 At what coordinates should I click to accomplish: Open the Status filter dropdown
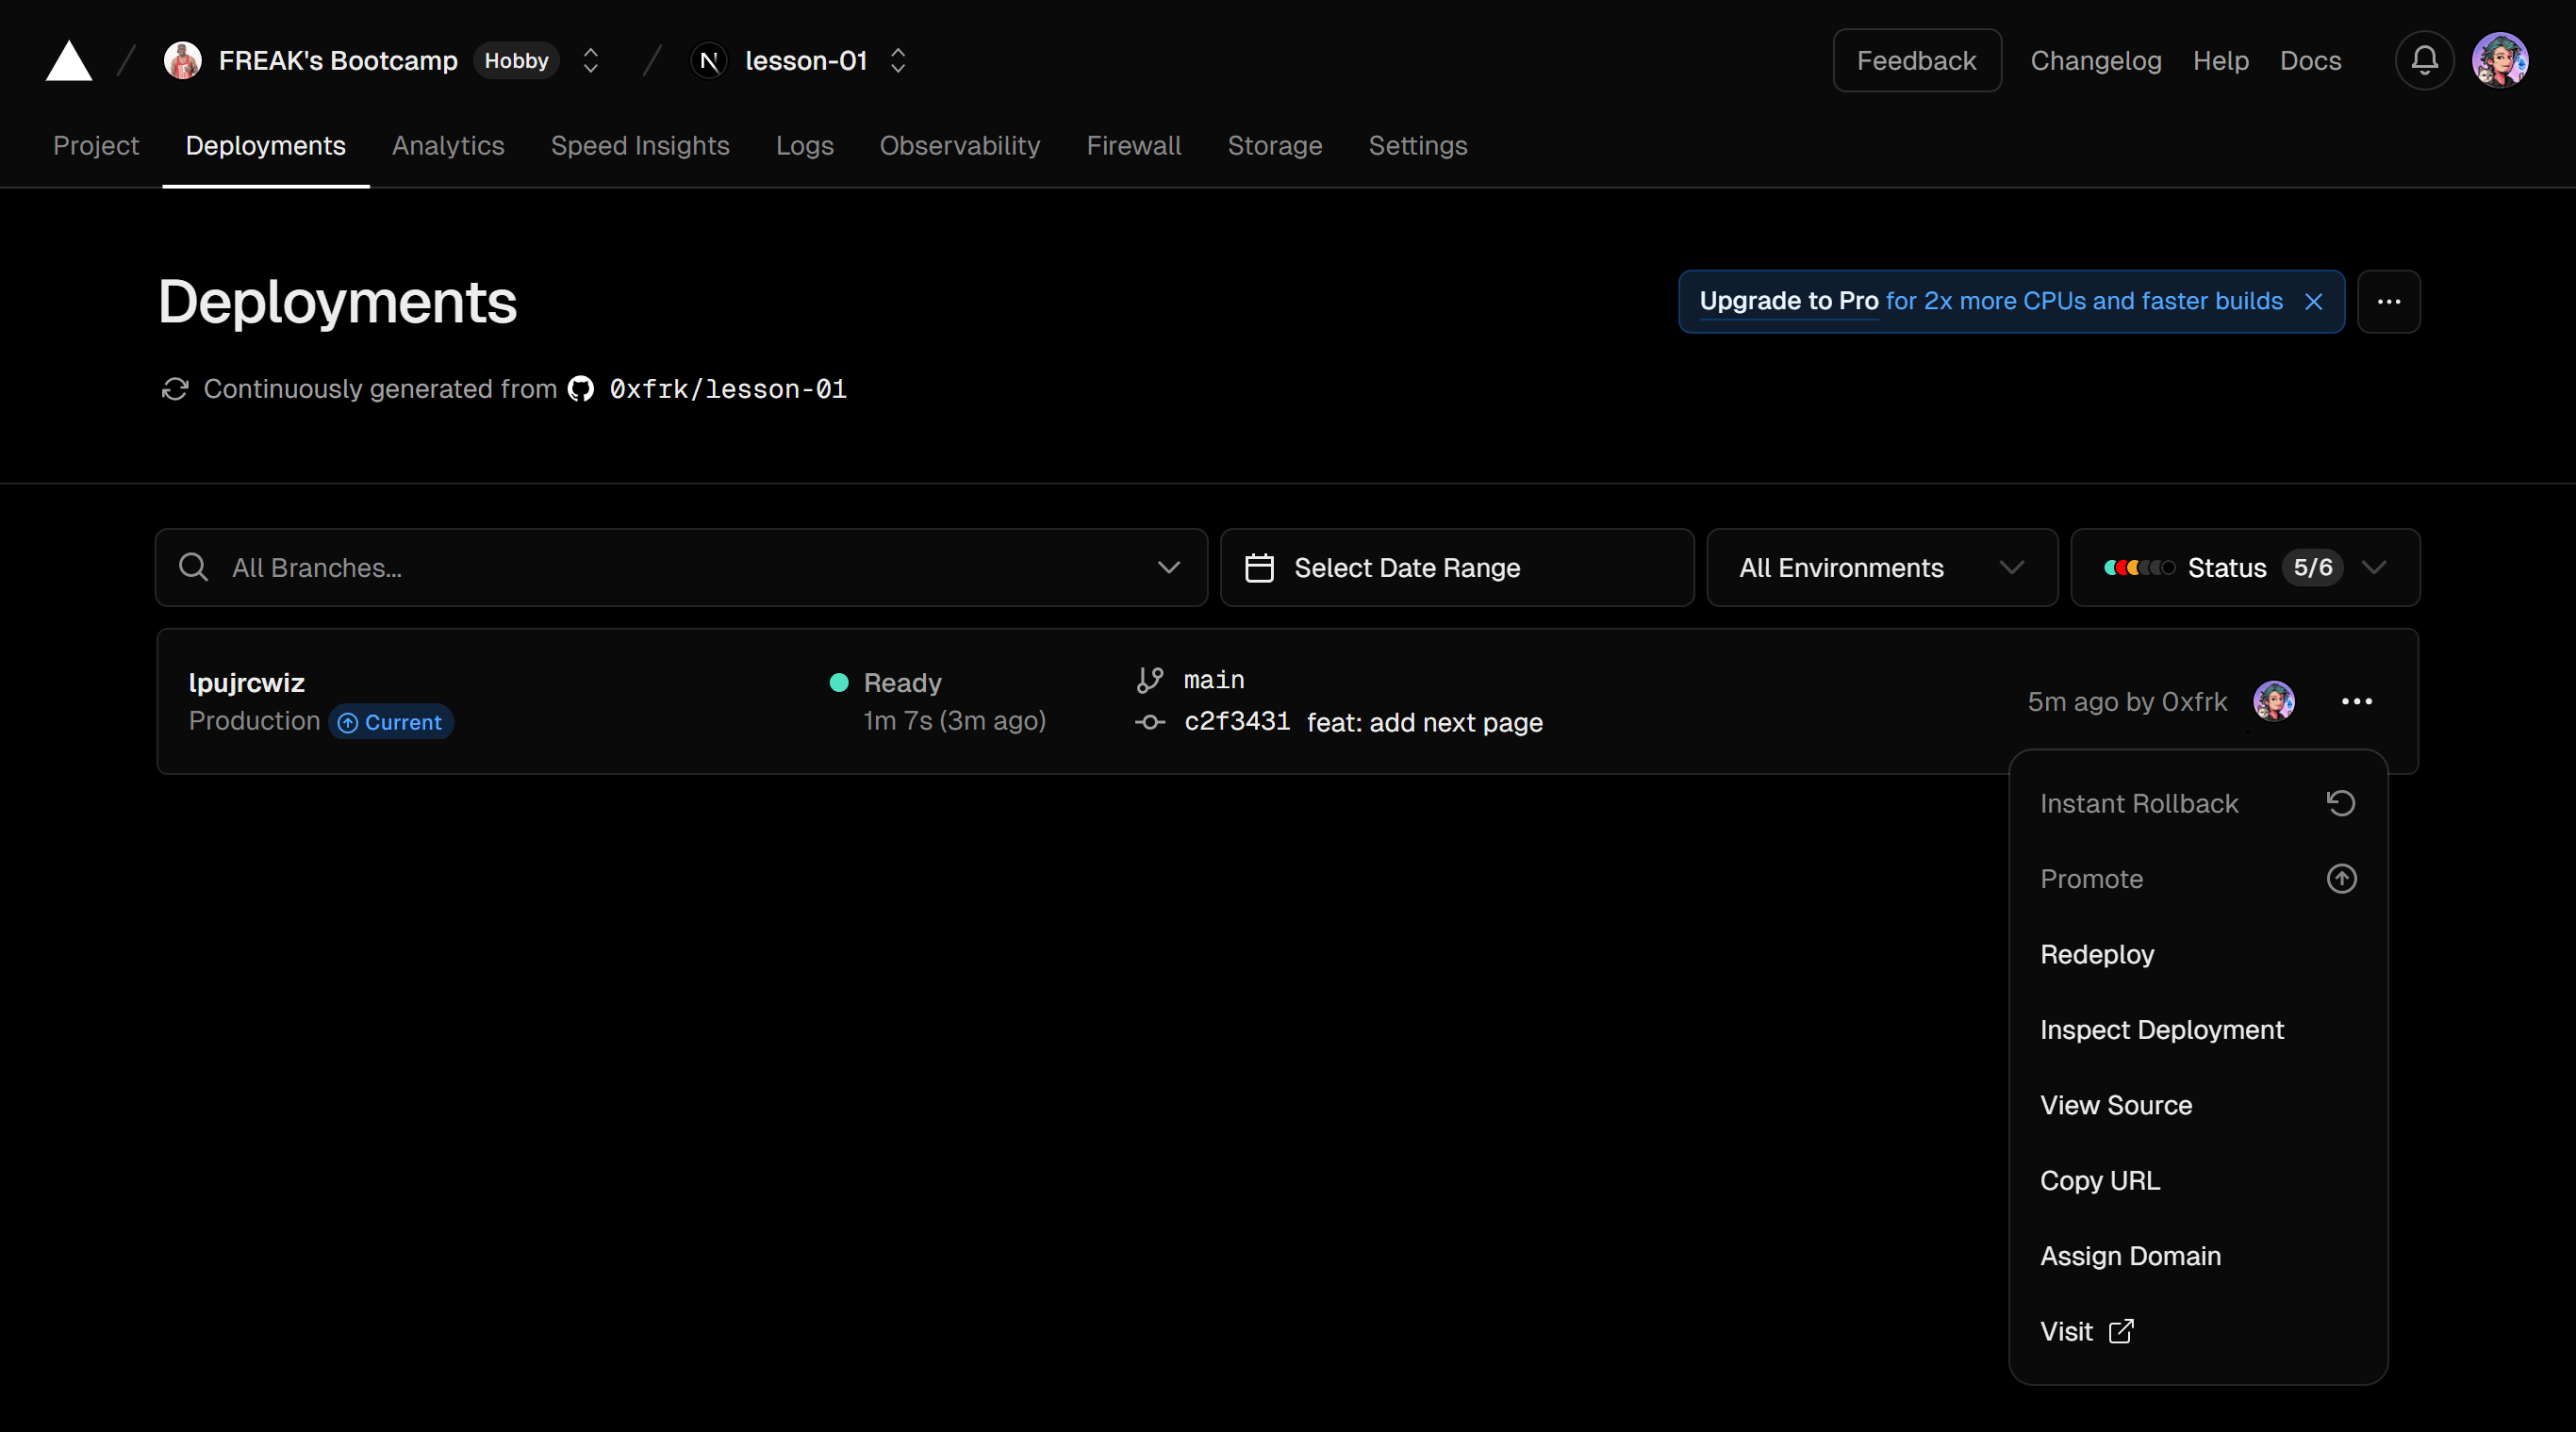[x=2245, y=568]
